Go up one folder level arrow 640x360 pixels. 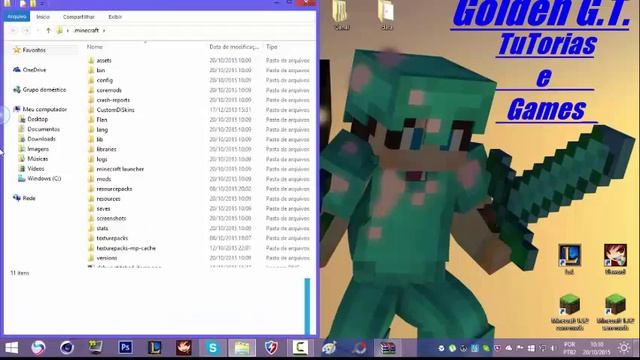48,30
